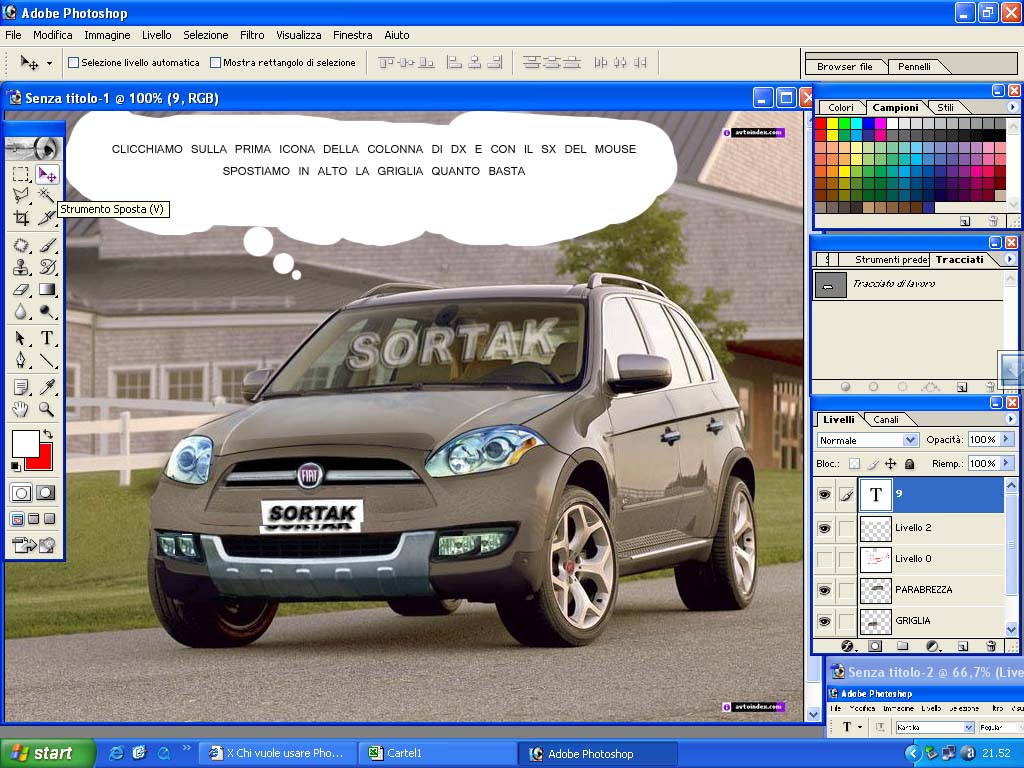The height and width of the screenshot is (768, 1024).
Task: Open the Filtro menu
Action: (x=252, y=35)
